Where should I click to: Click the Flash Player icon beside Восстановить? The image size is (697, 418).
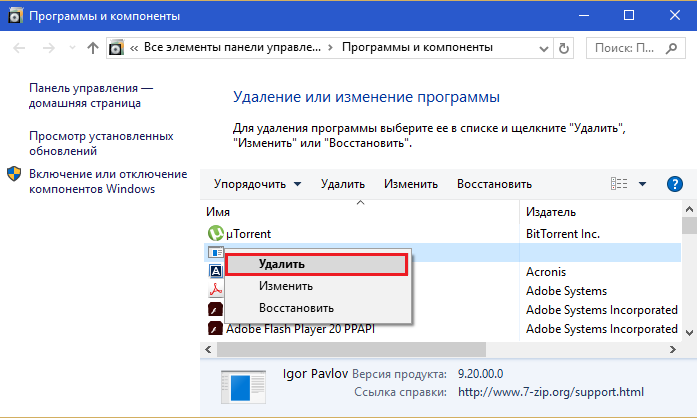coord(216,309)
